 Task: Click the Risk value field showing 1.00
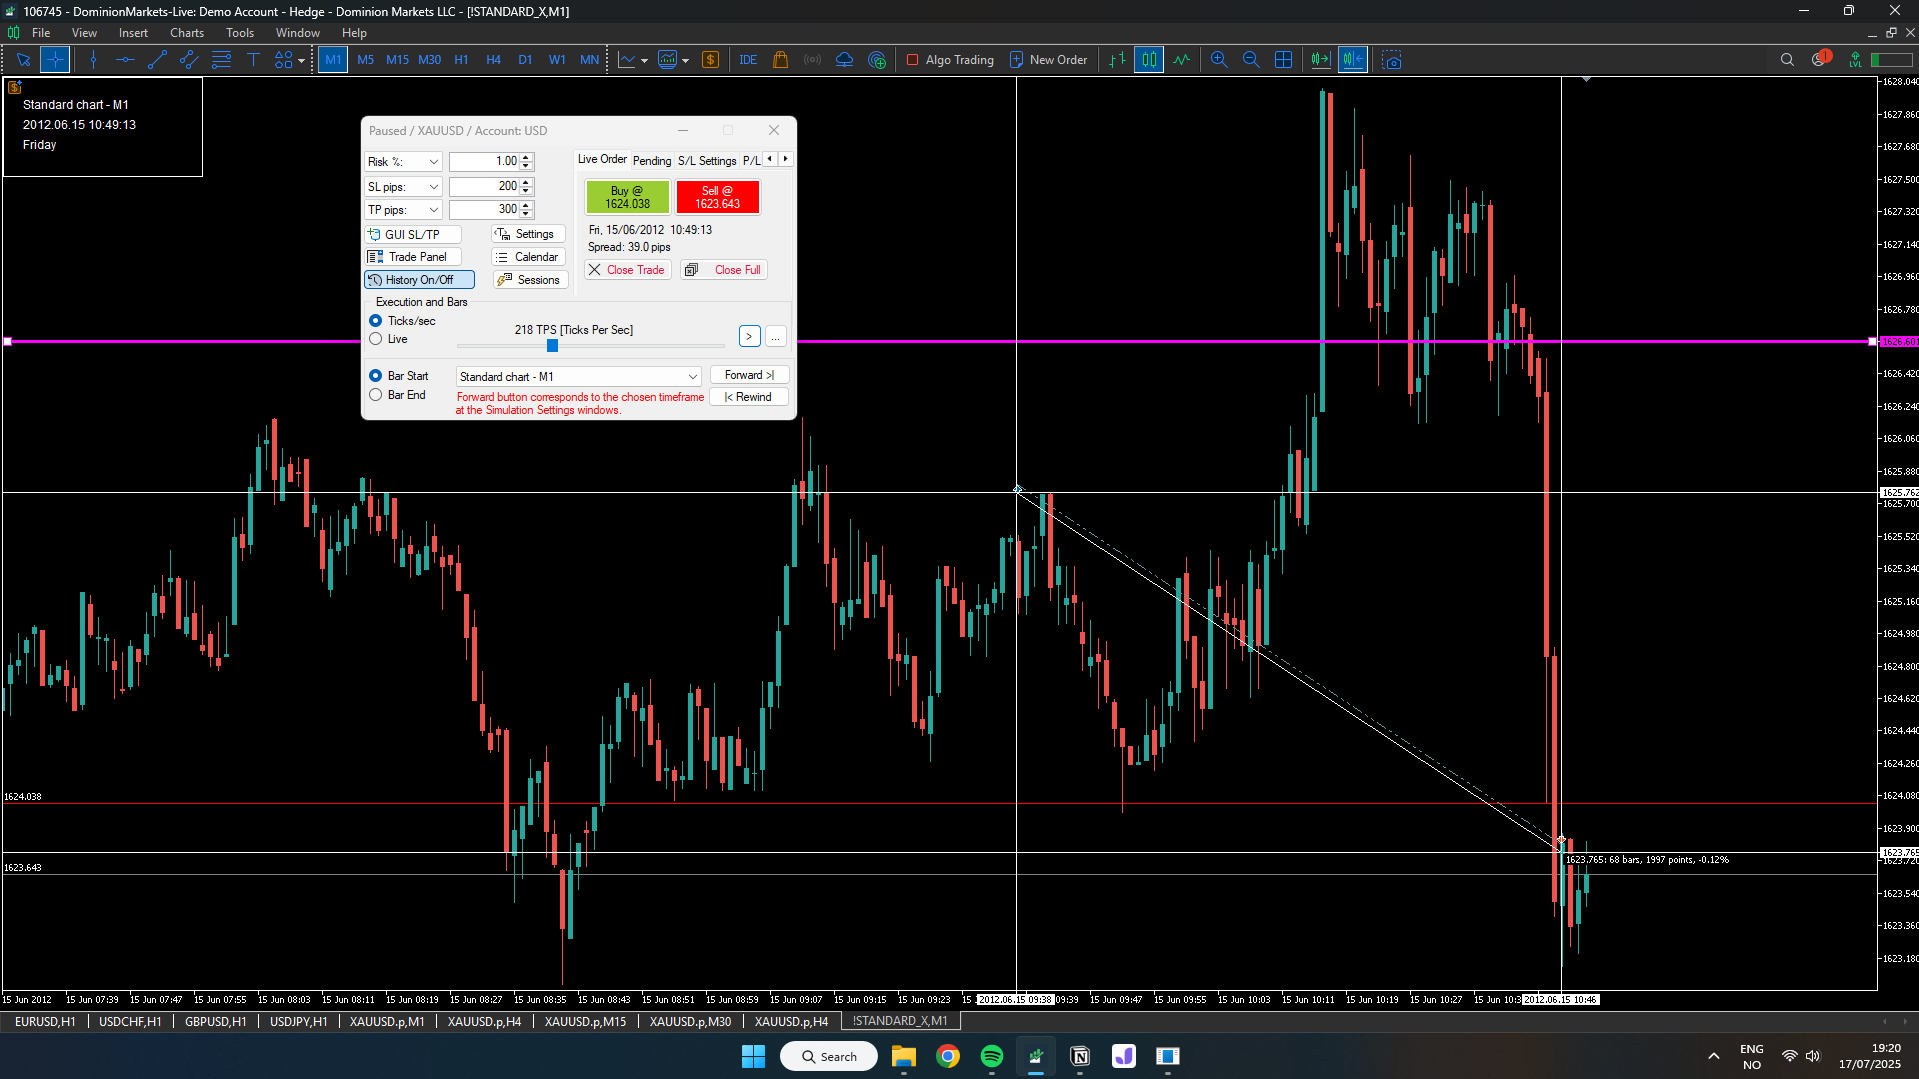(484, 162)
